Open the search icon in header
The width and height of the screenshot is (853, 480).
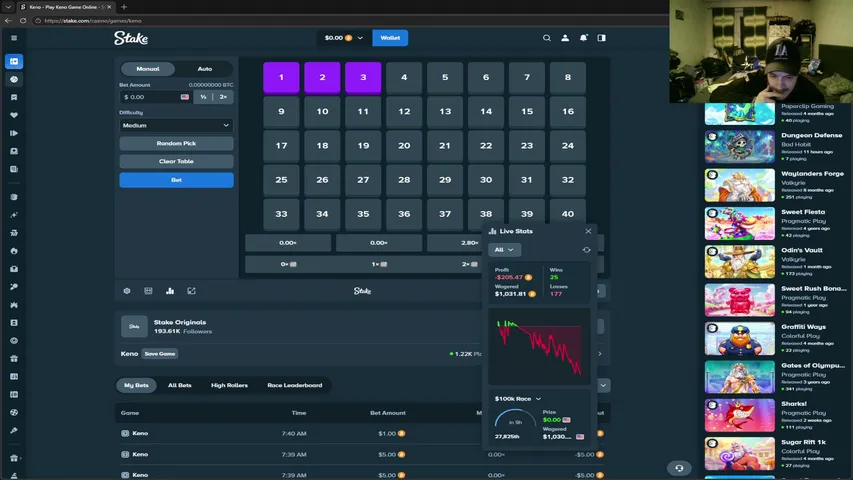tap(547, 38)
